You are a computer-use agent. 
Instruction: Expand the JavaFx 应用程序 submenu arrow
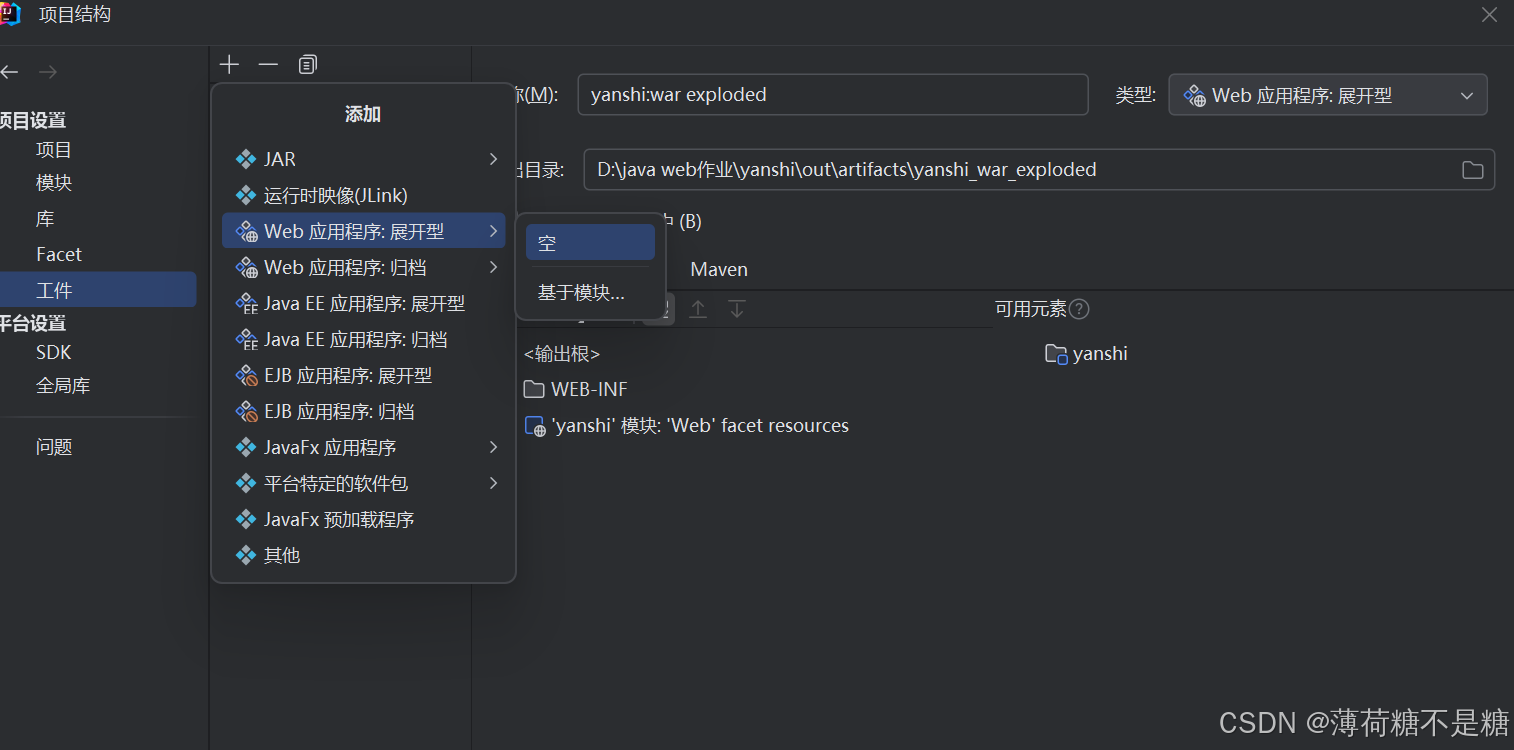tap(493, 447)
